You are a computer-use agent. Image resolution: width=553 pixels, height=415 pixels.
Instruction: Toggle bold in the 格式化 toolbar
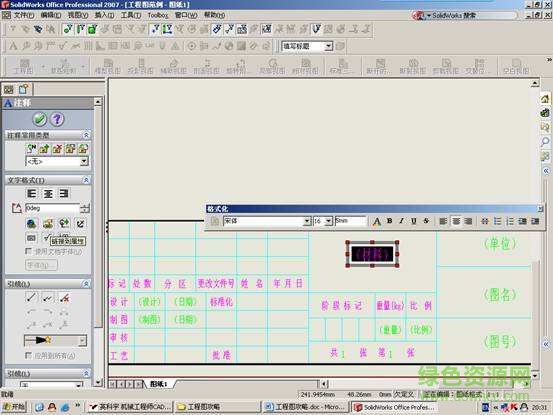(x=389, y=221)
